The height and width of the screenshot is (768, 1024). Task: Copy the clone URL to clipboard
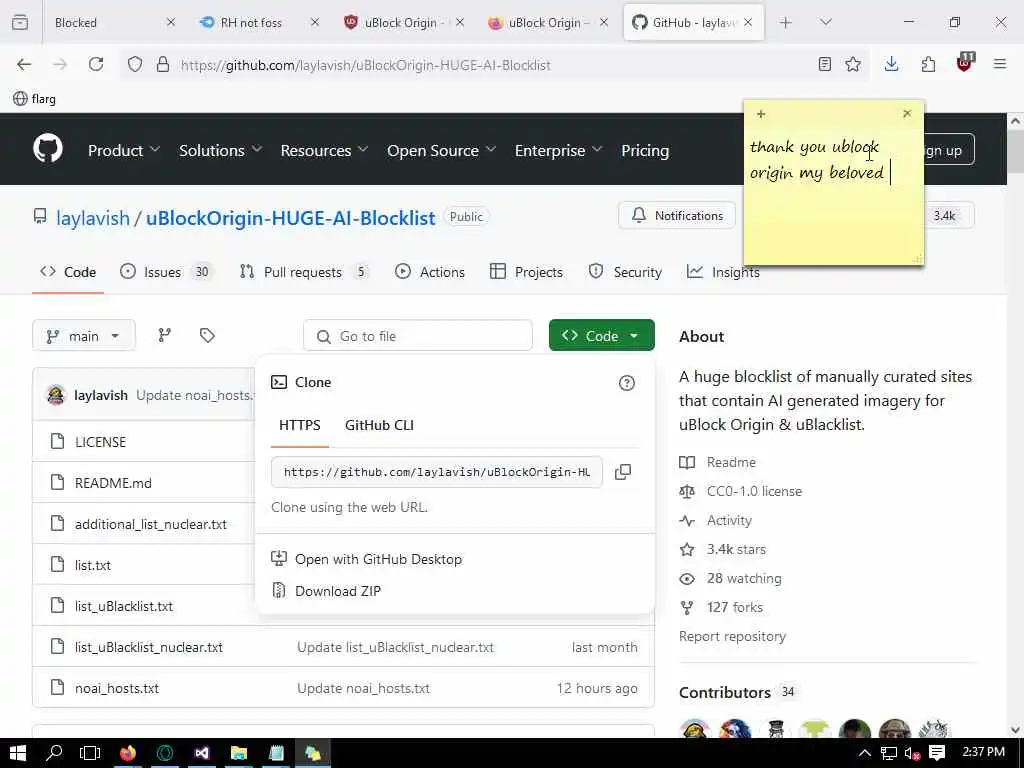[623, 472]
